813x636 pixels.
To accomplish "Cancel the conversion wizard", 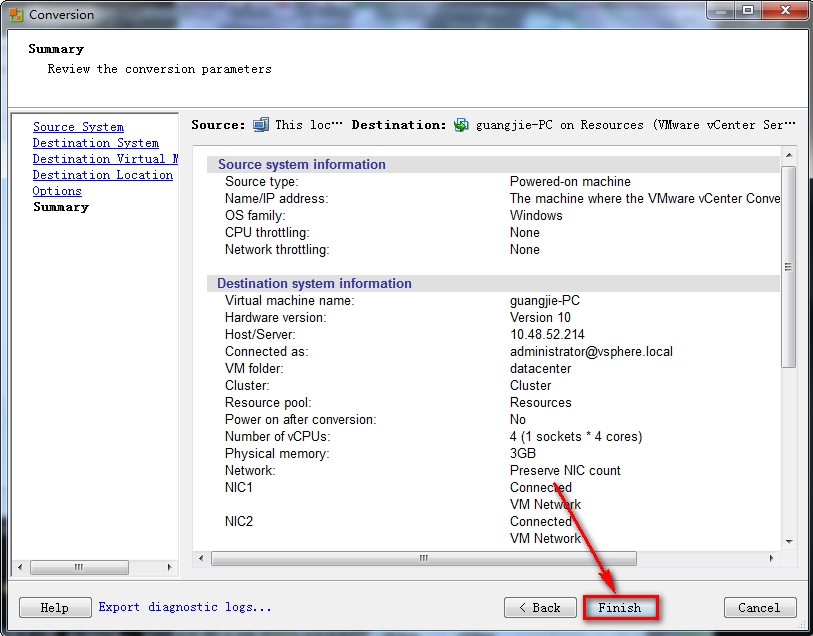I will (x=760, y=607).
